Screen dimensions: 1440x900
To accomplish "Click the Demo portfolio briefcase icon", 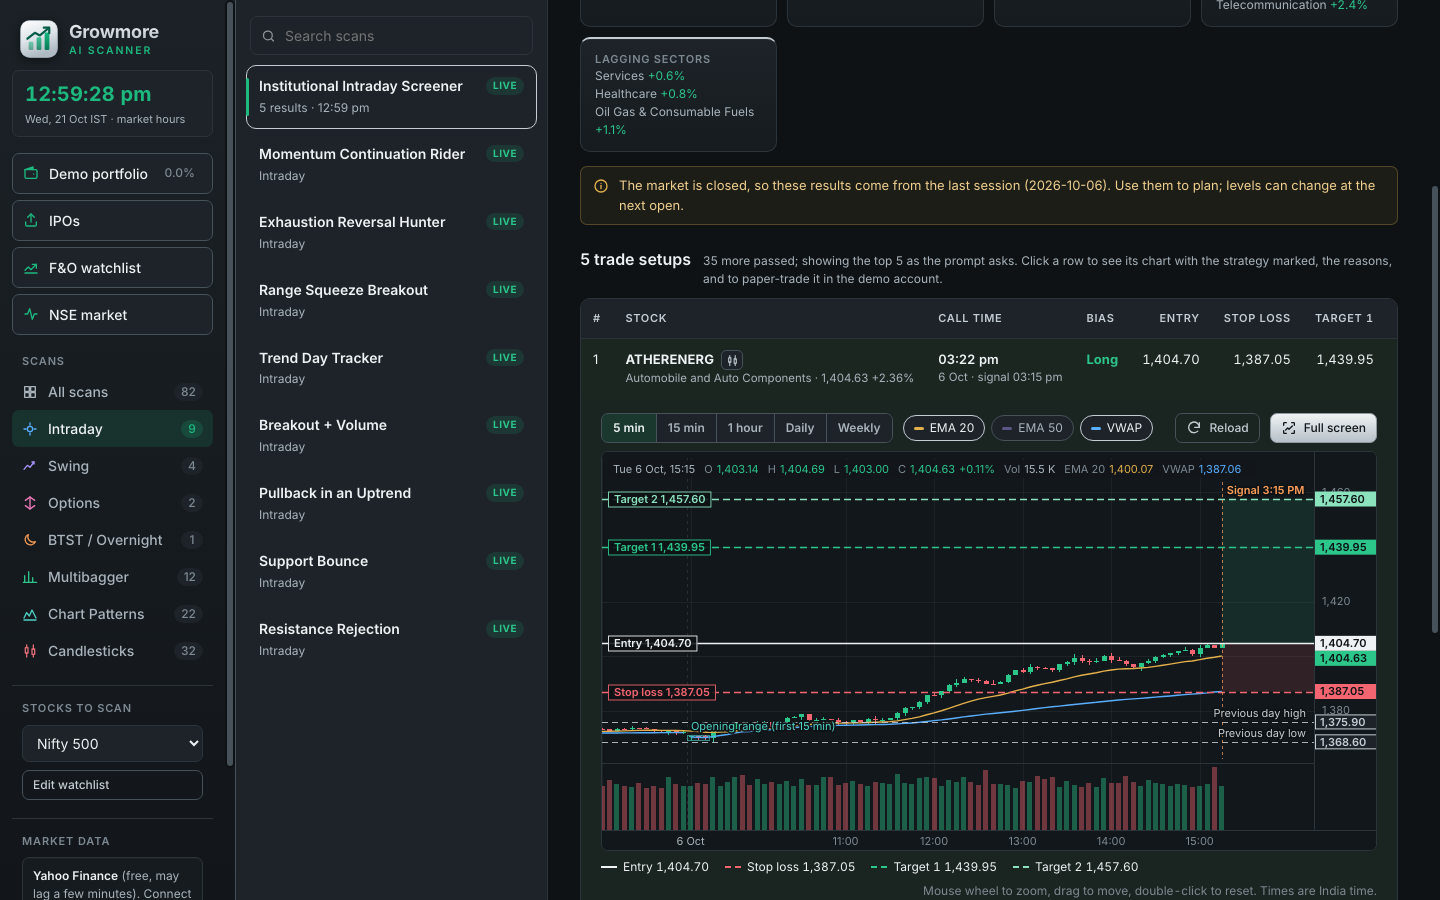I will click(x=31, y=174).
